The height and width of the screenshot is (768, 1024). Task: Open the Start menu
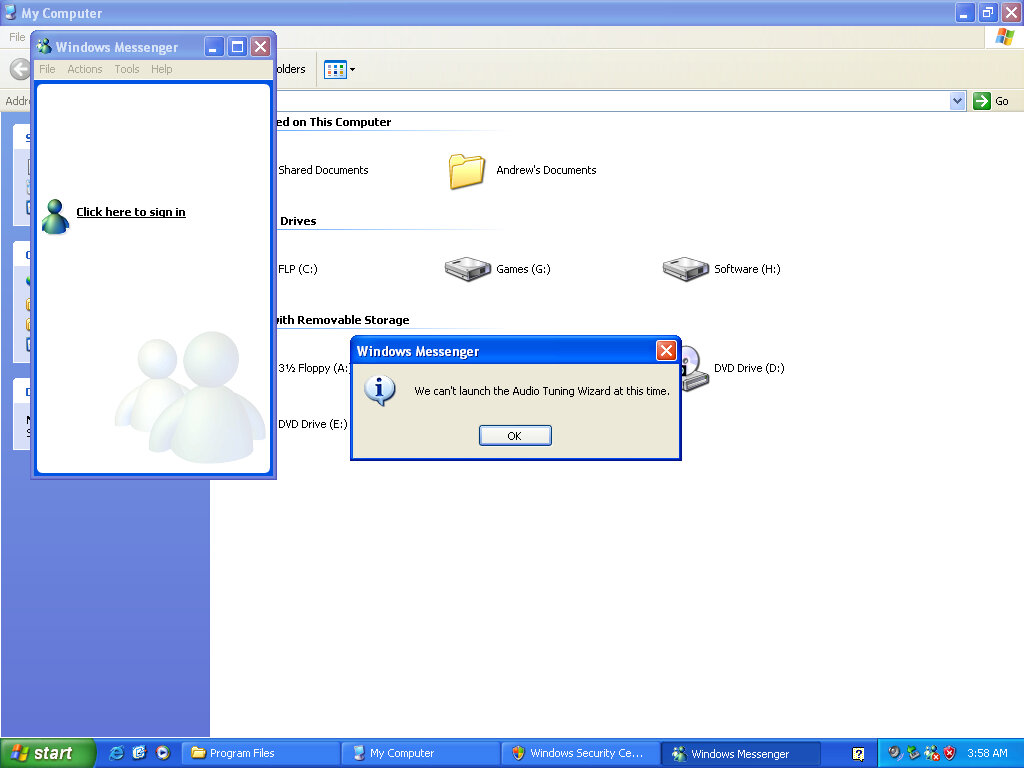47,753
